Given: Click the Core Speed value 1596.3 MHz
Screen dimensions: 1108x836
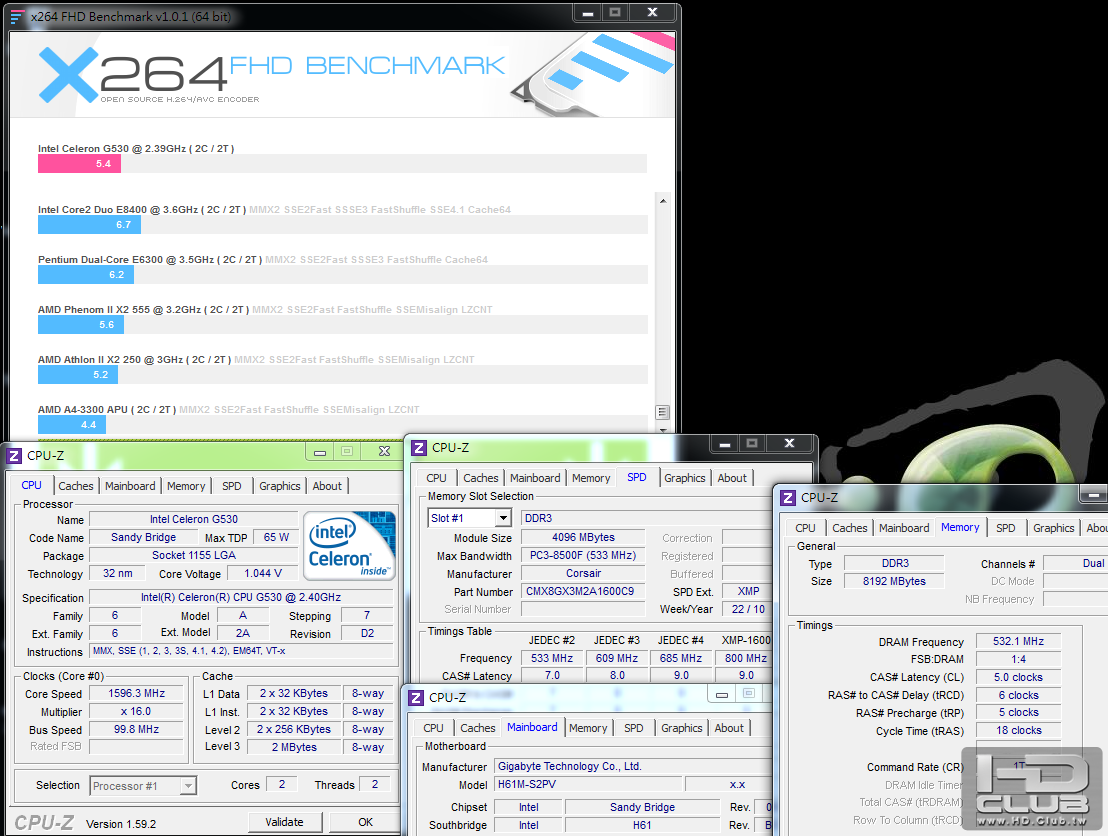Looking at the screenshot, I should coord(136,694).
